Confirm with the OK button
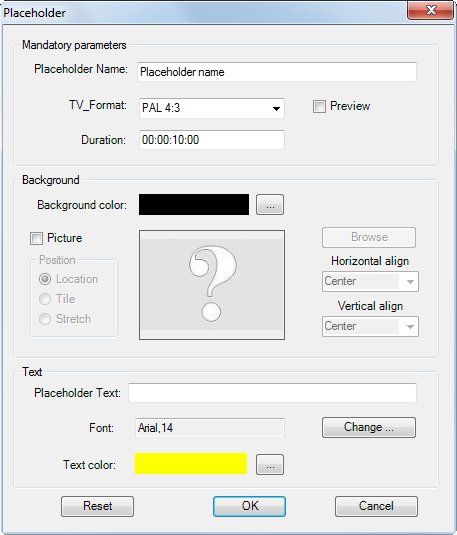This screenshot has width=457, height=535. coord(249,506)
